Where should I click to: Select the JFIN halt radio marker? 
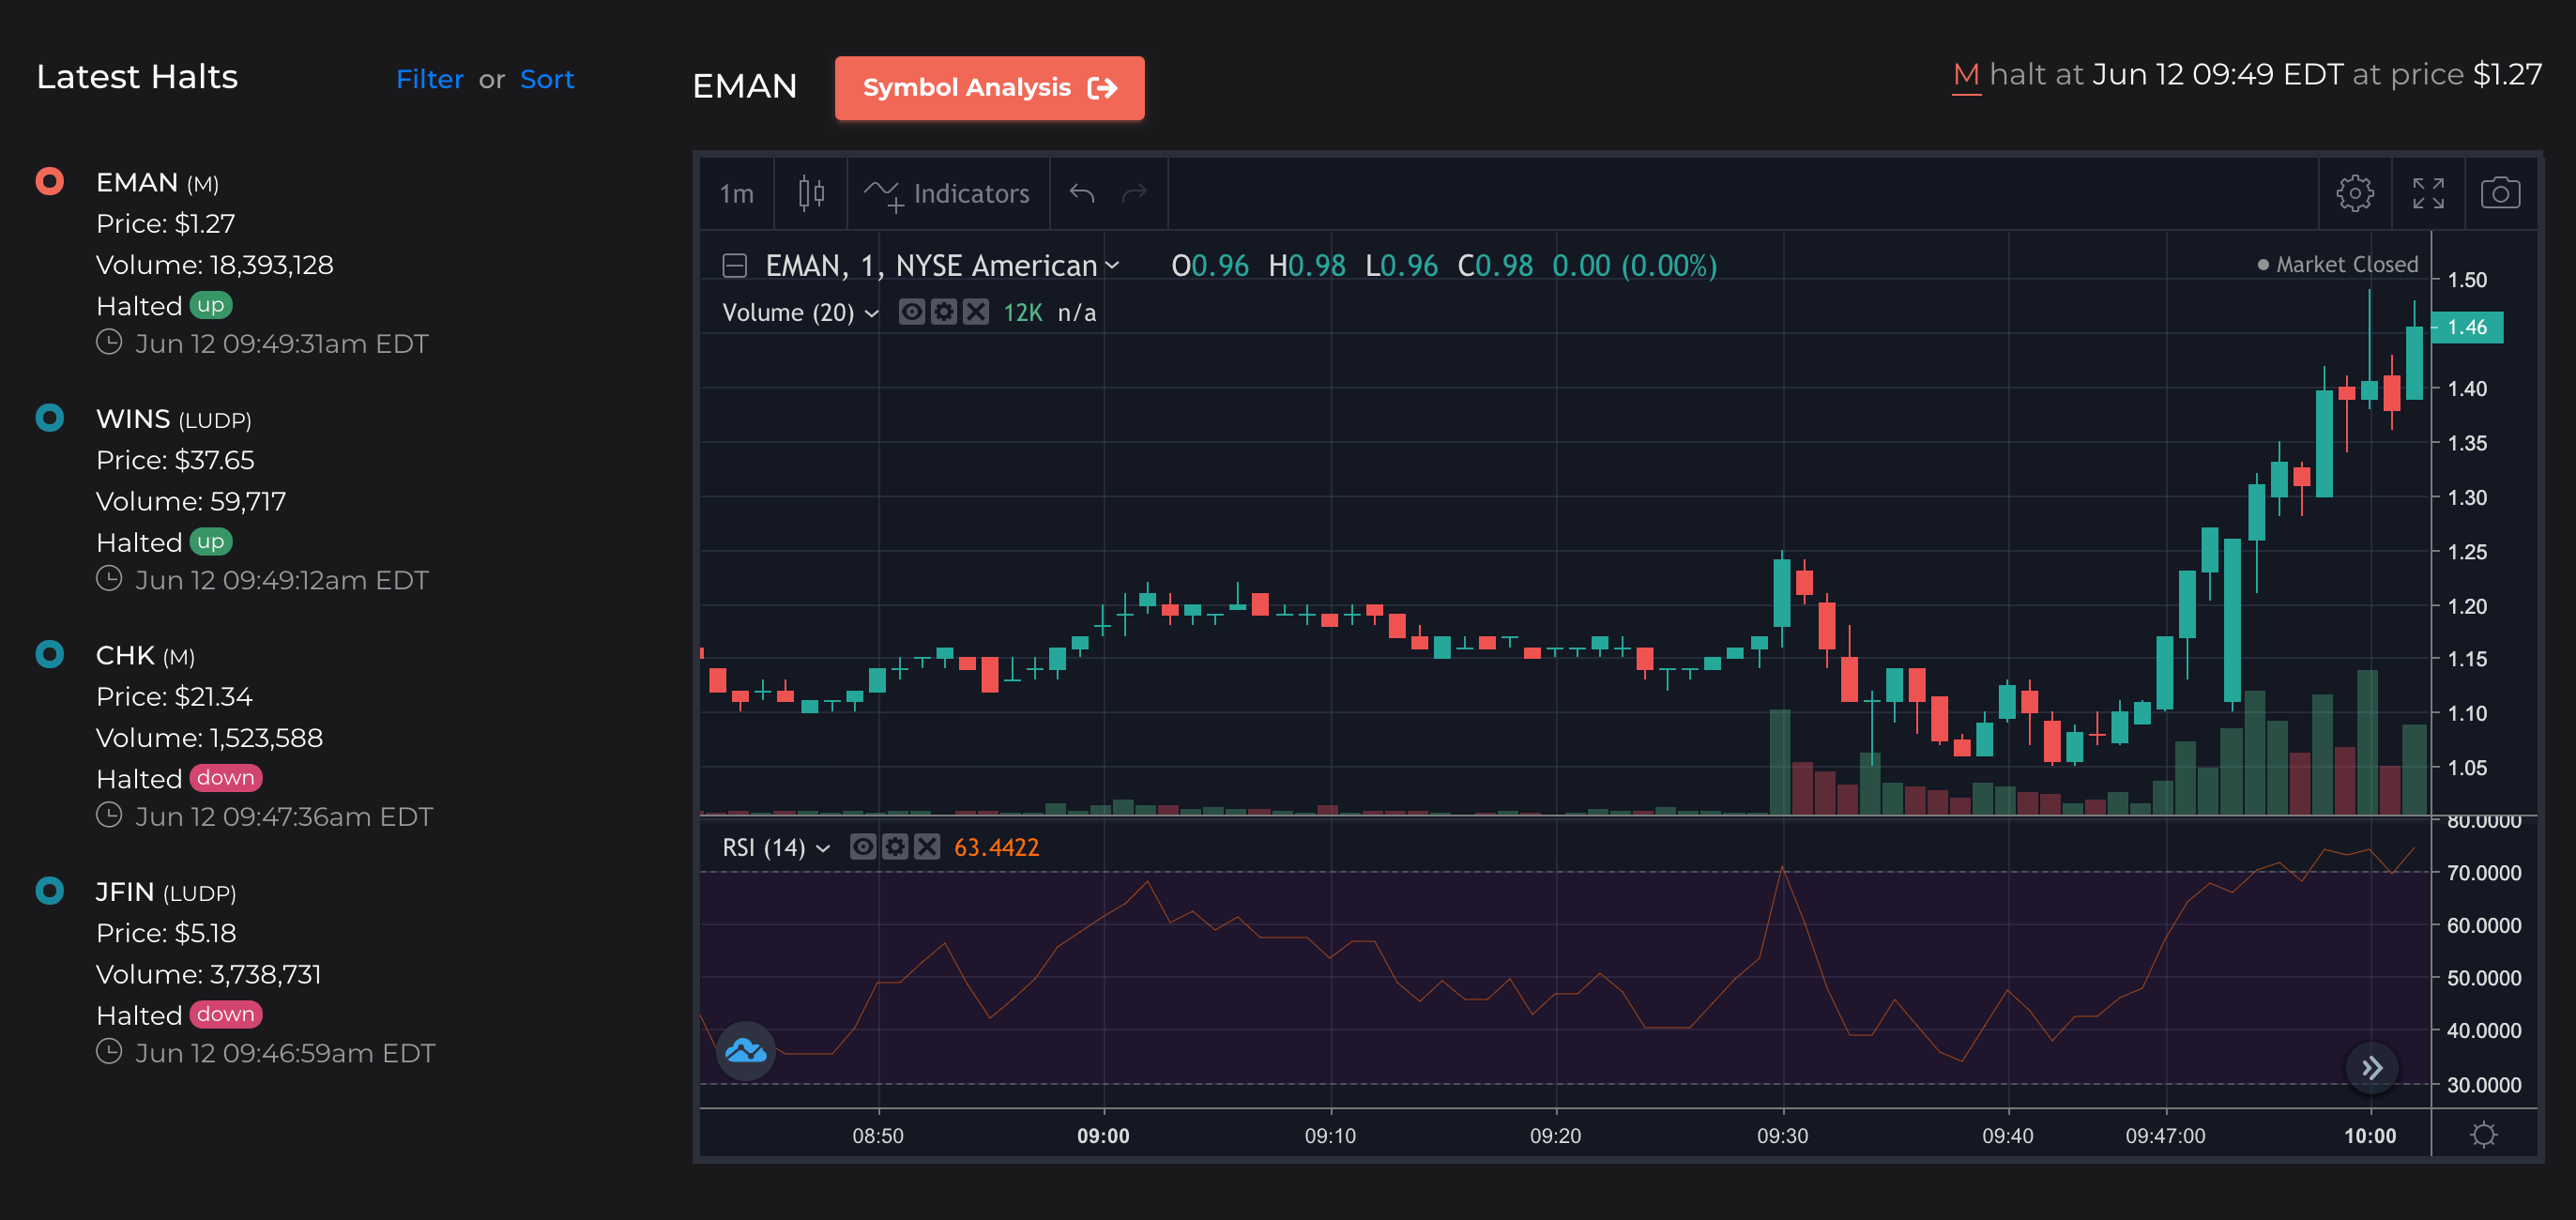click(50, 890)
